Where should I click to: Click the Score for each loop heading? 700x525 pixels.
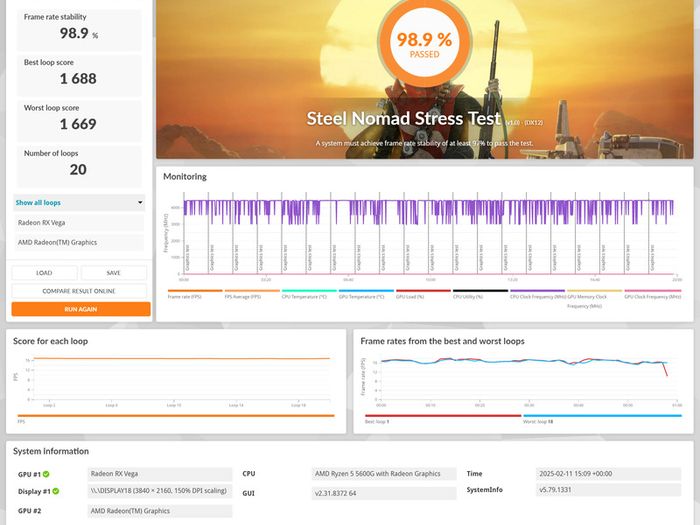pyautogui.click(x=50, y=341)
